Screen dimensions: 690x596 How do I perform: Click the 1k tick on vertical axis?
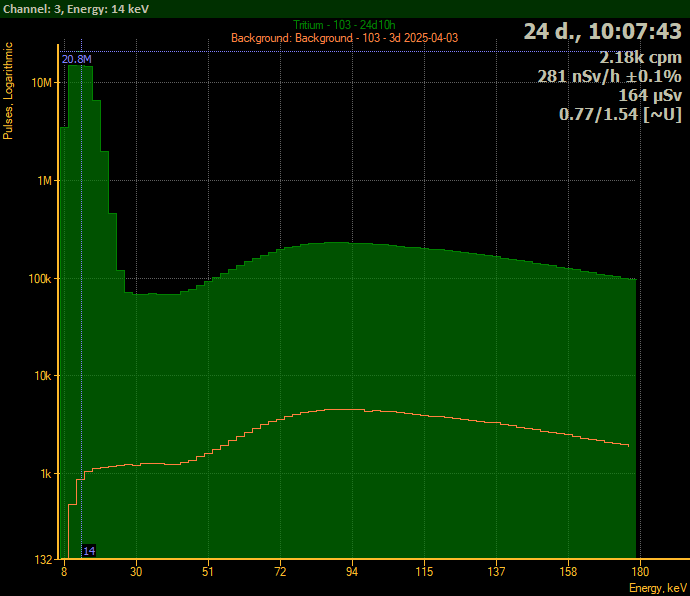click(x=44, y=474)
